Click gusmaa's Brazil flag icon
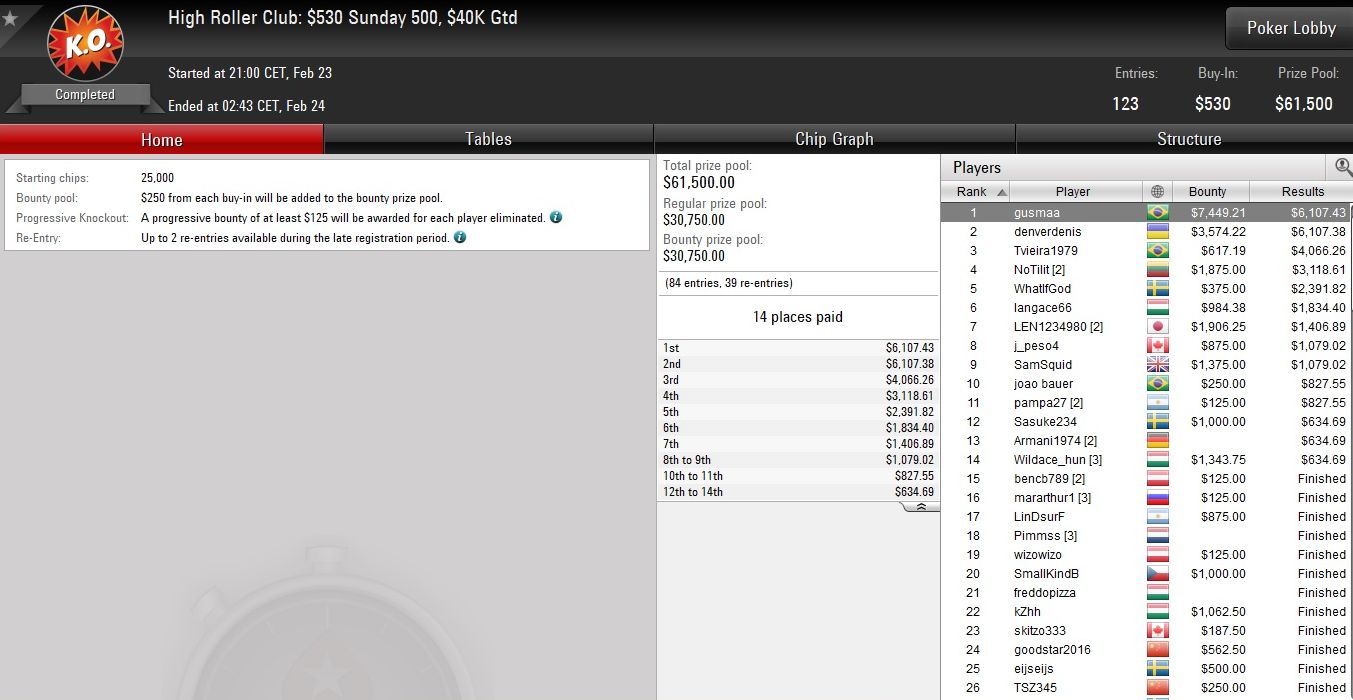 1158,213
